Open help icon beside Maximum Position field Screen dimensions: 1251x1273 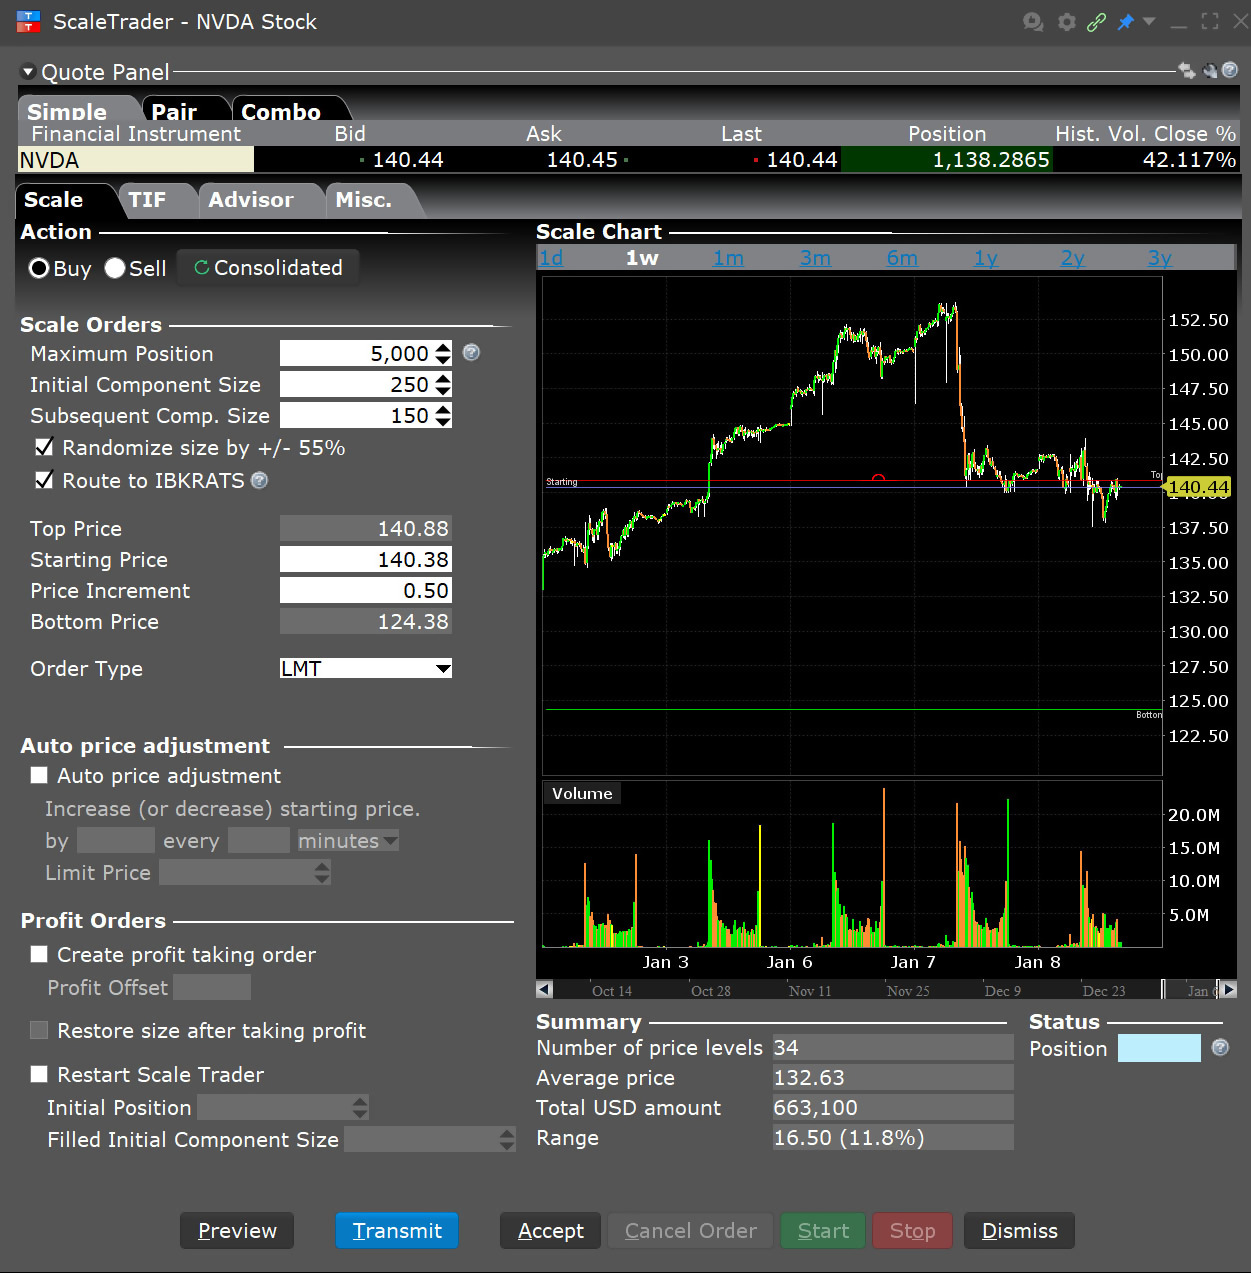(x=471, y=353)
